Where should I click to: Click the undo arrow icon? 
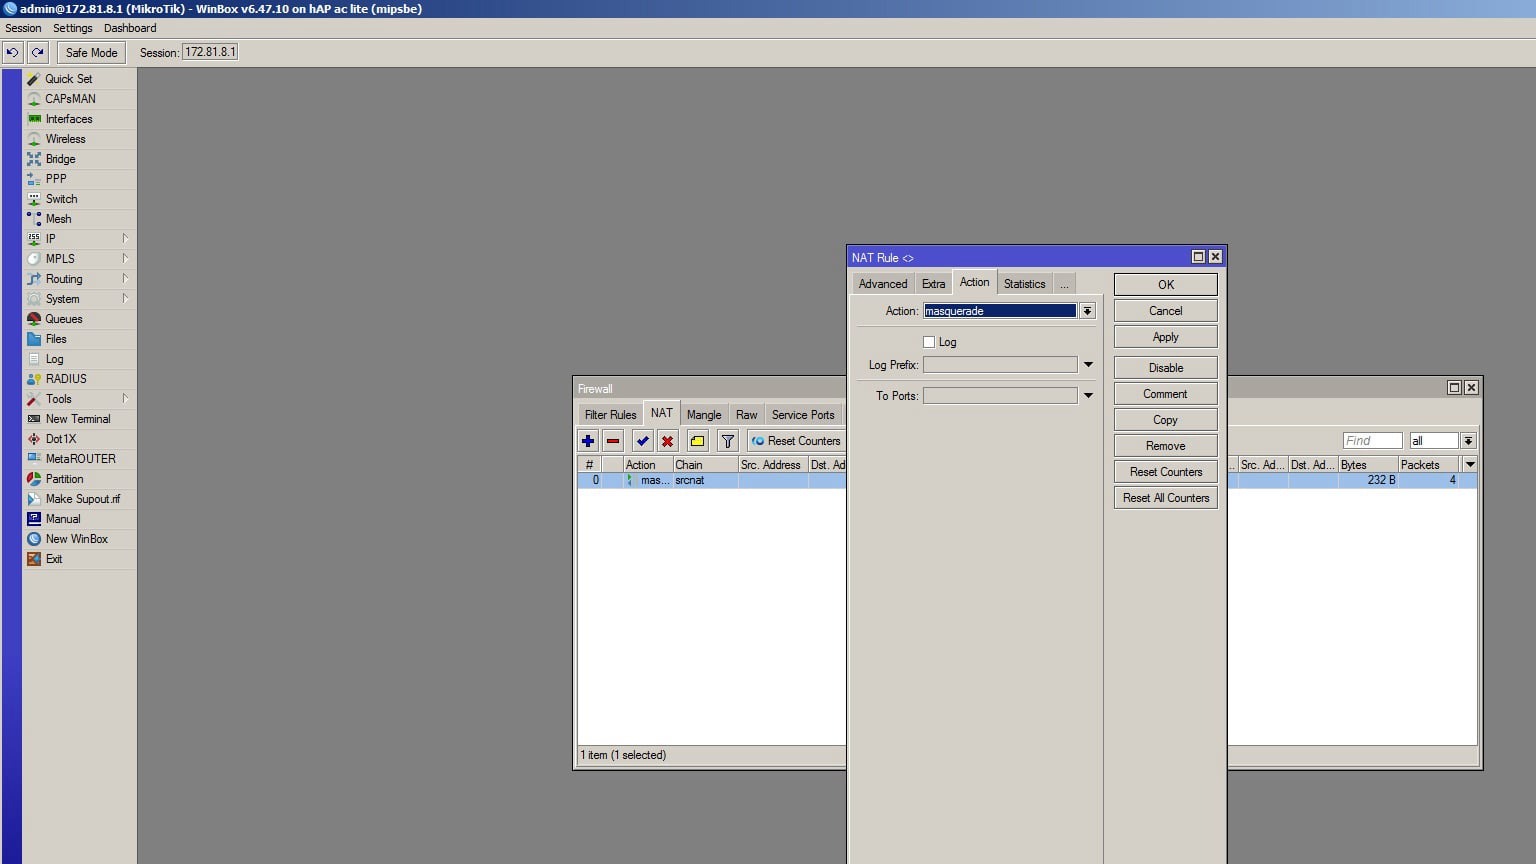[12, 52]
